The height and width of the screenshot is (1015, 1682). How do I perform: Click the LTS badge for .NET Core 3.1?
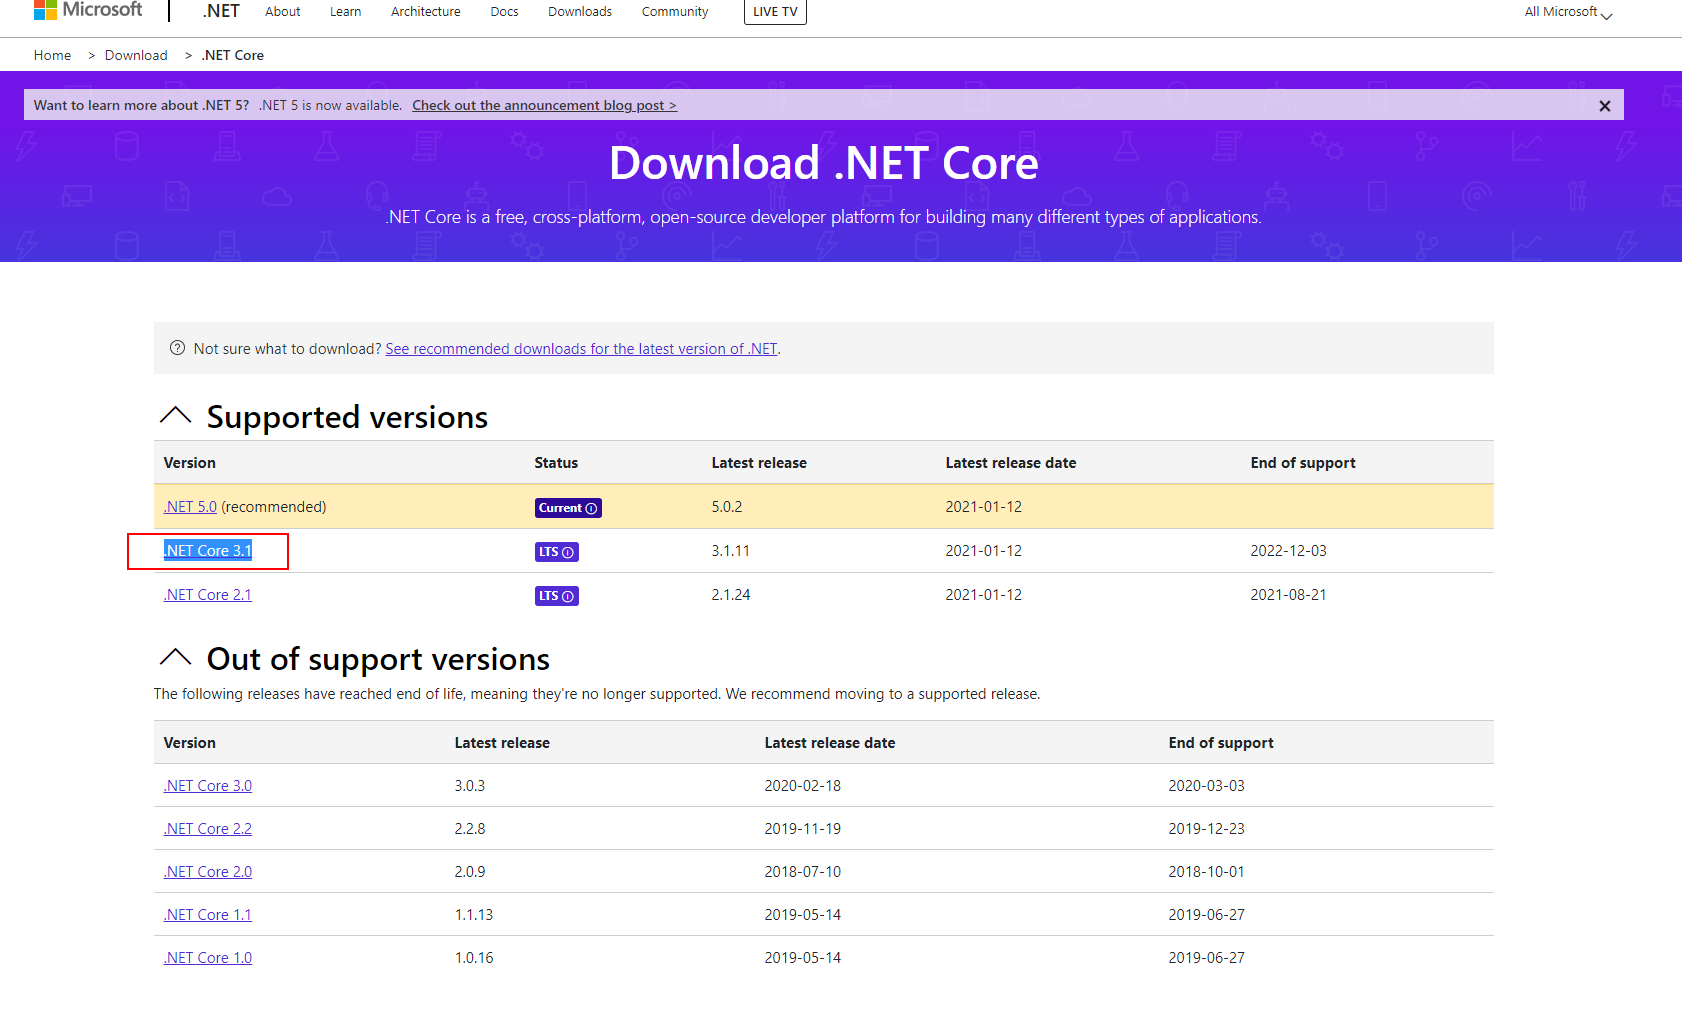pyautogui.click(x=556, y=552)
